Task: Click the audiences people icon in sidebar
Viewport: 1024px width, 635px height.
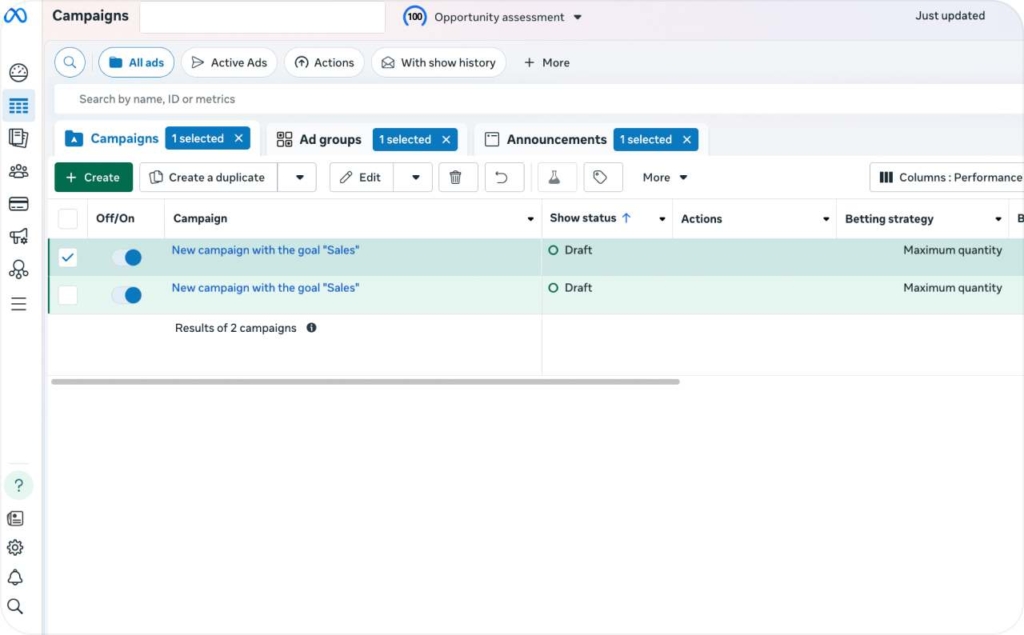Action: (19, 170)
